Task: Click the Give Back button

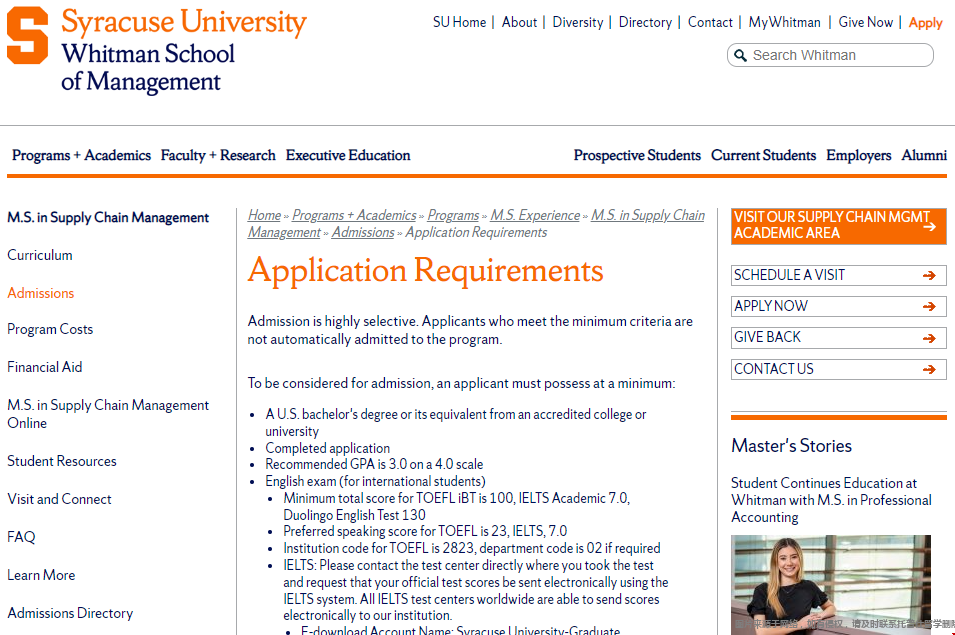Action: [839, 338]
